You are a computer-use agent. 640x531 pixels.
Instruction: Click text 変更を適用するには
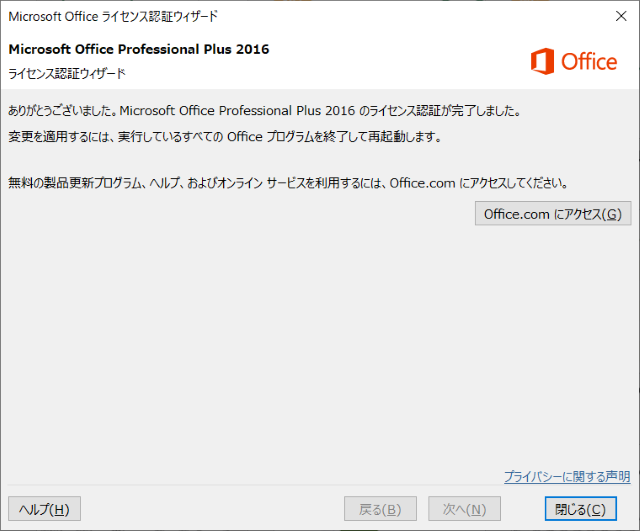pos(59,136)
